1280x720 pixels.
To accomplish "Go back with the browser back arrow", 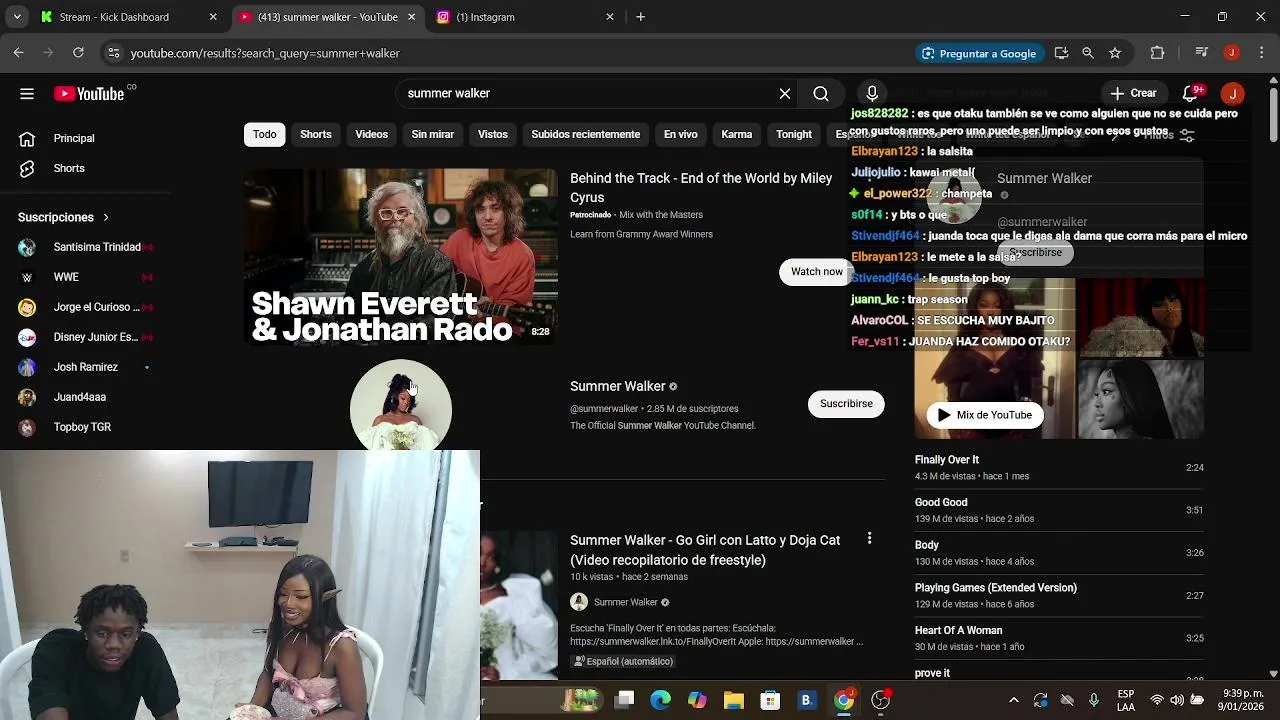I will coord(18,53).
